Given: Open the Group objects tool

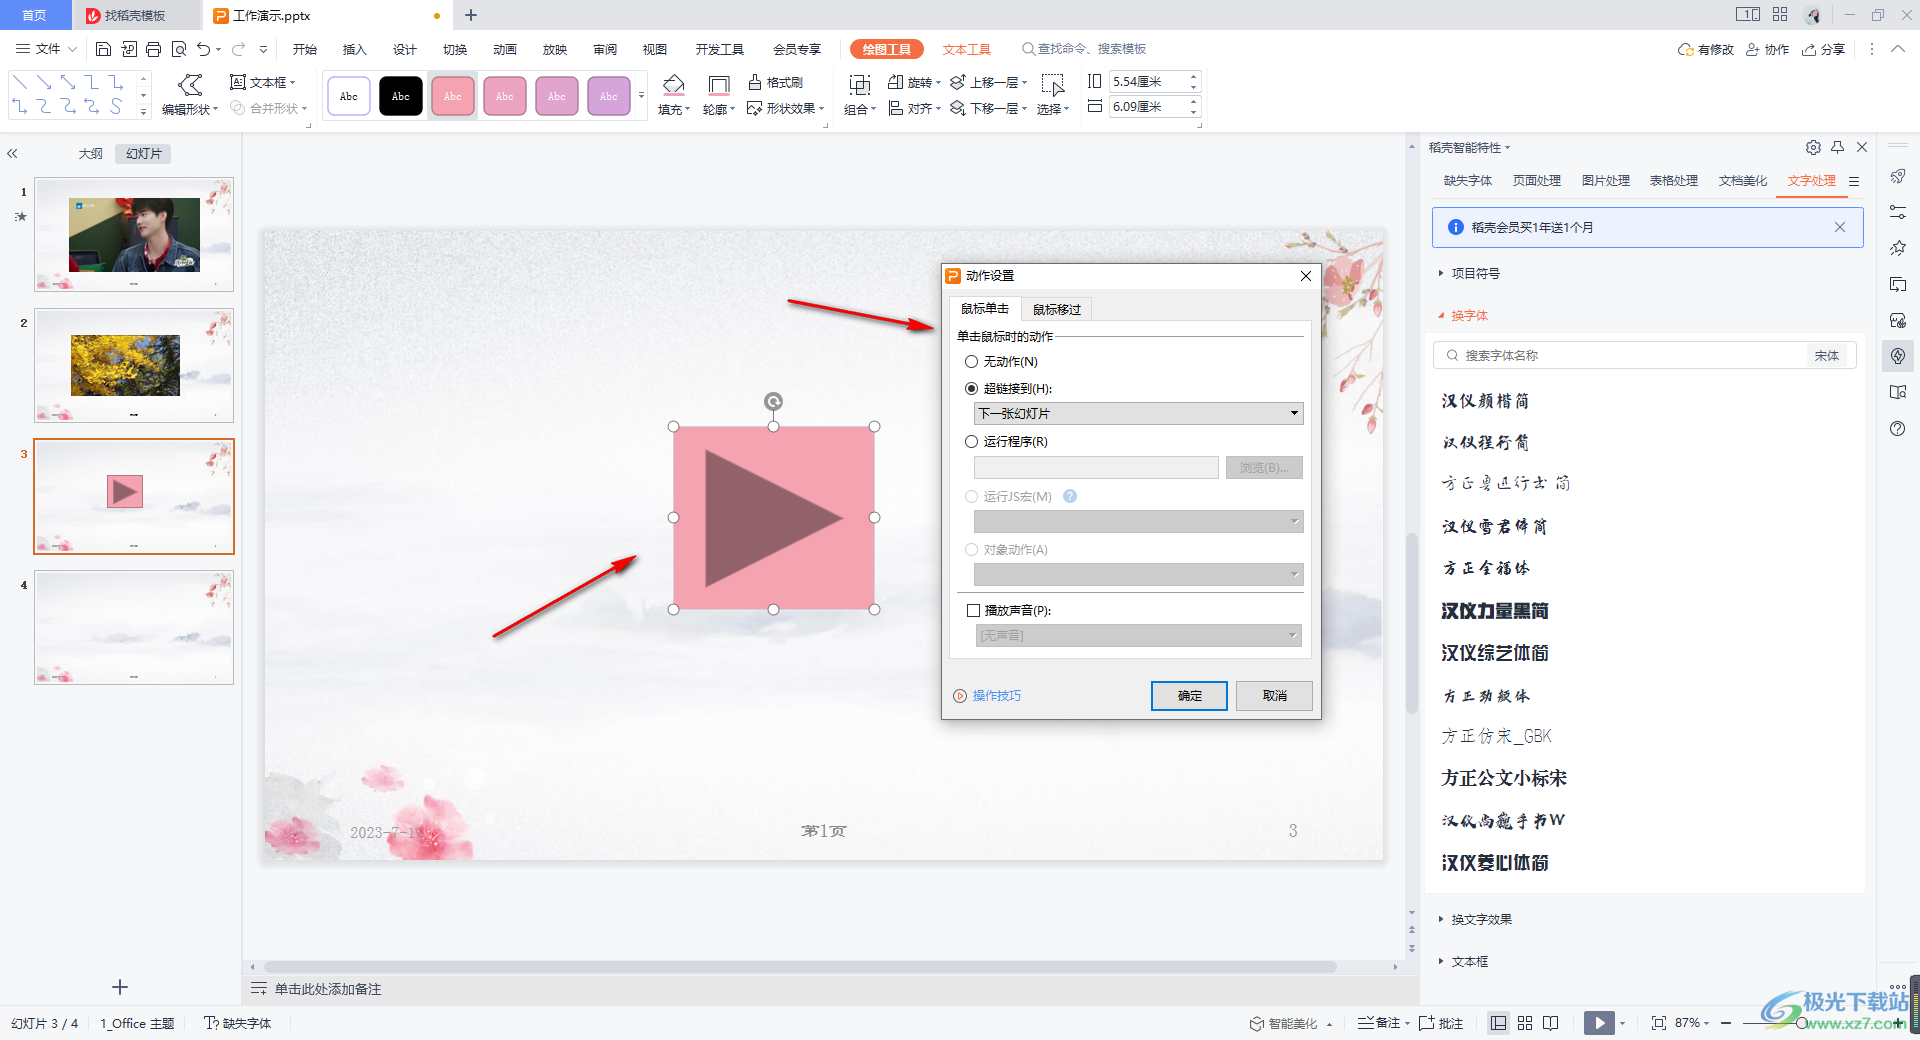Looking at the screenshot, I should (859, 95).
